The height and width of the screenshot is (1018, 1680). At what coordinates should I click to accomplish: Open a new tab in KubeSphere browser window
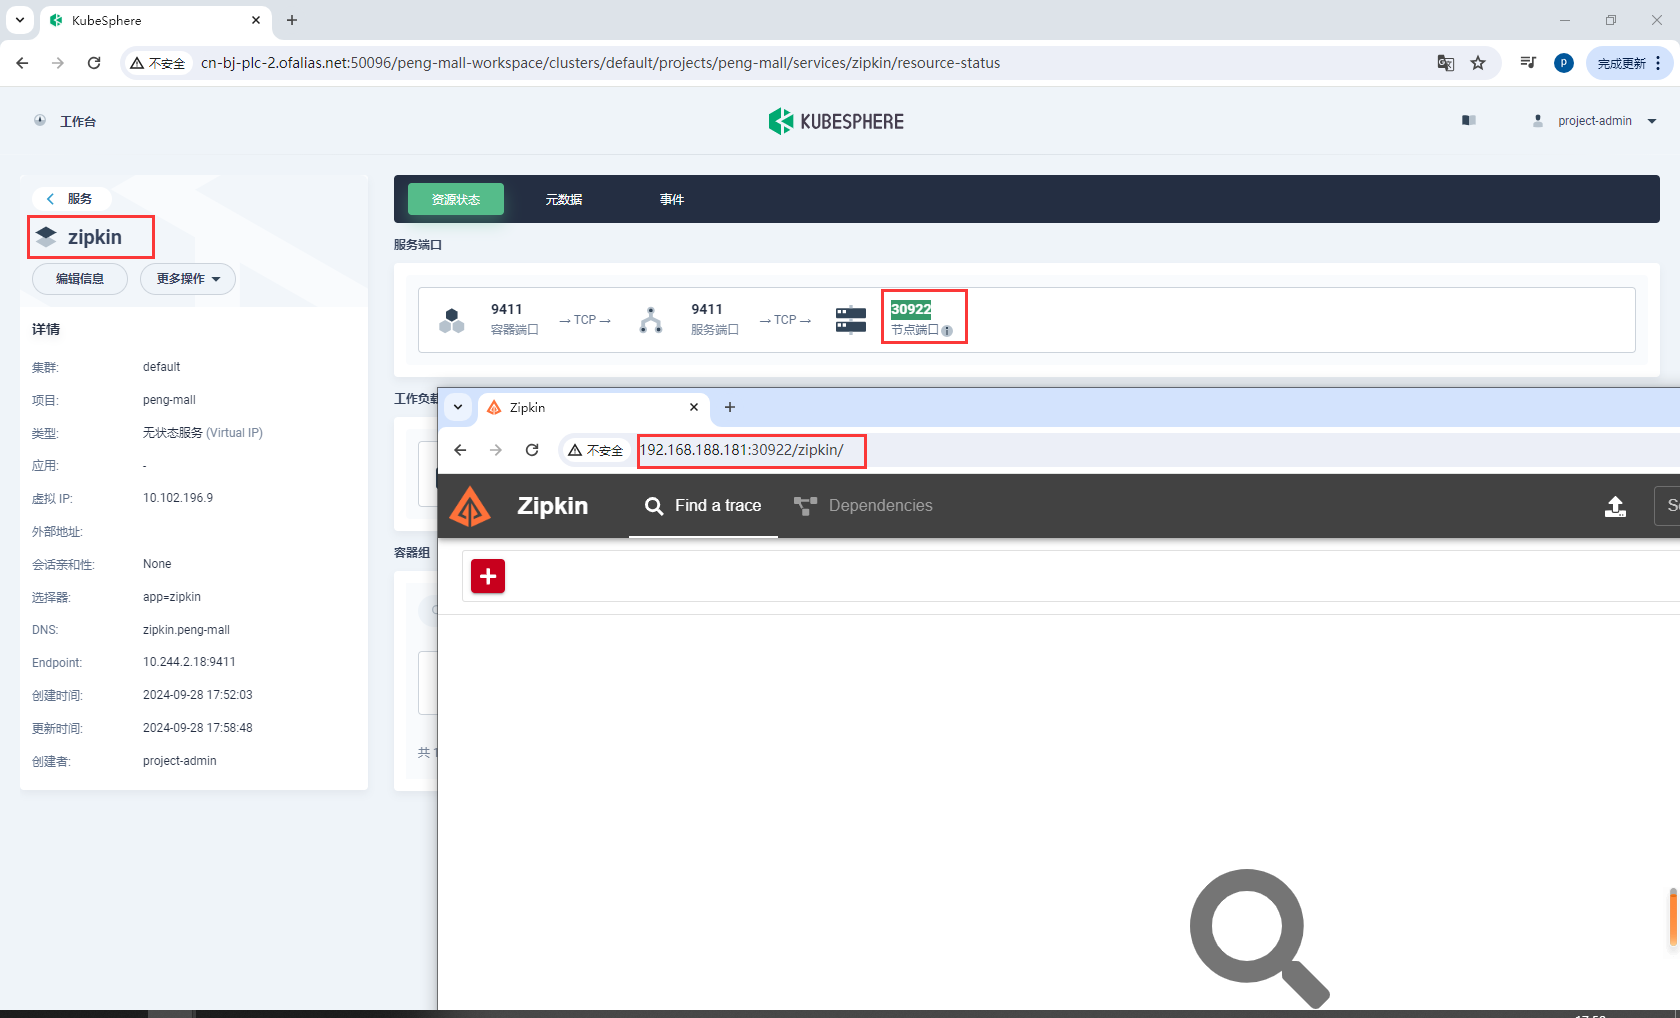[292, 20]
